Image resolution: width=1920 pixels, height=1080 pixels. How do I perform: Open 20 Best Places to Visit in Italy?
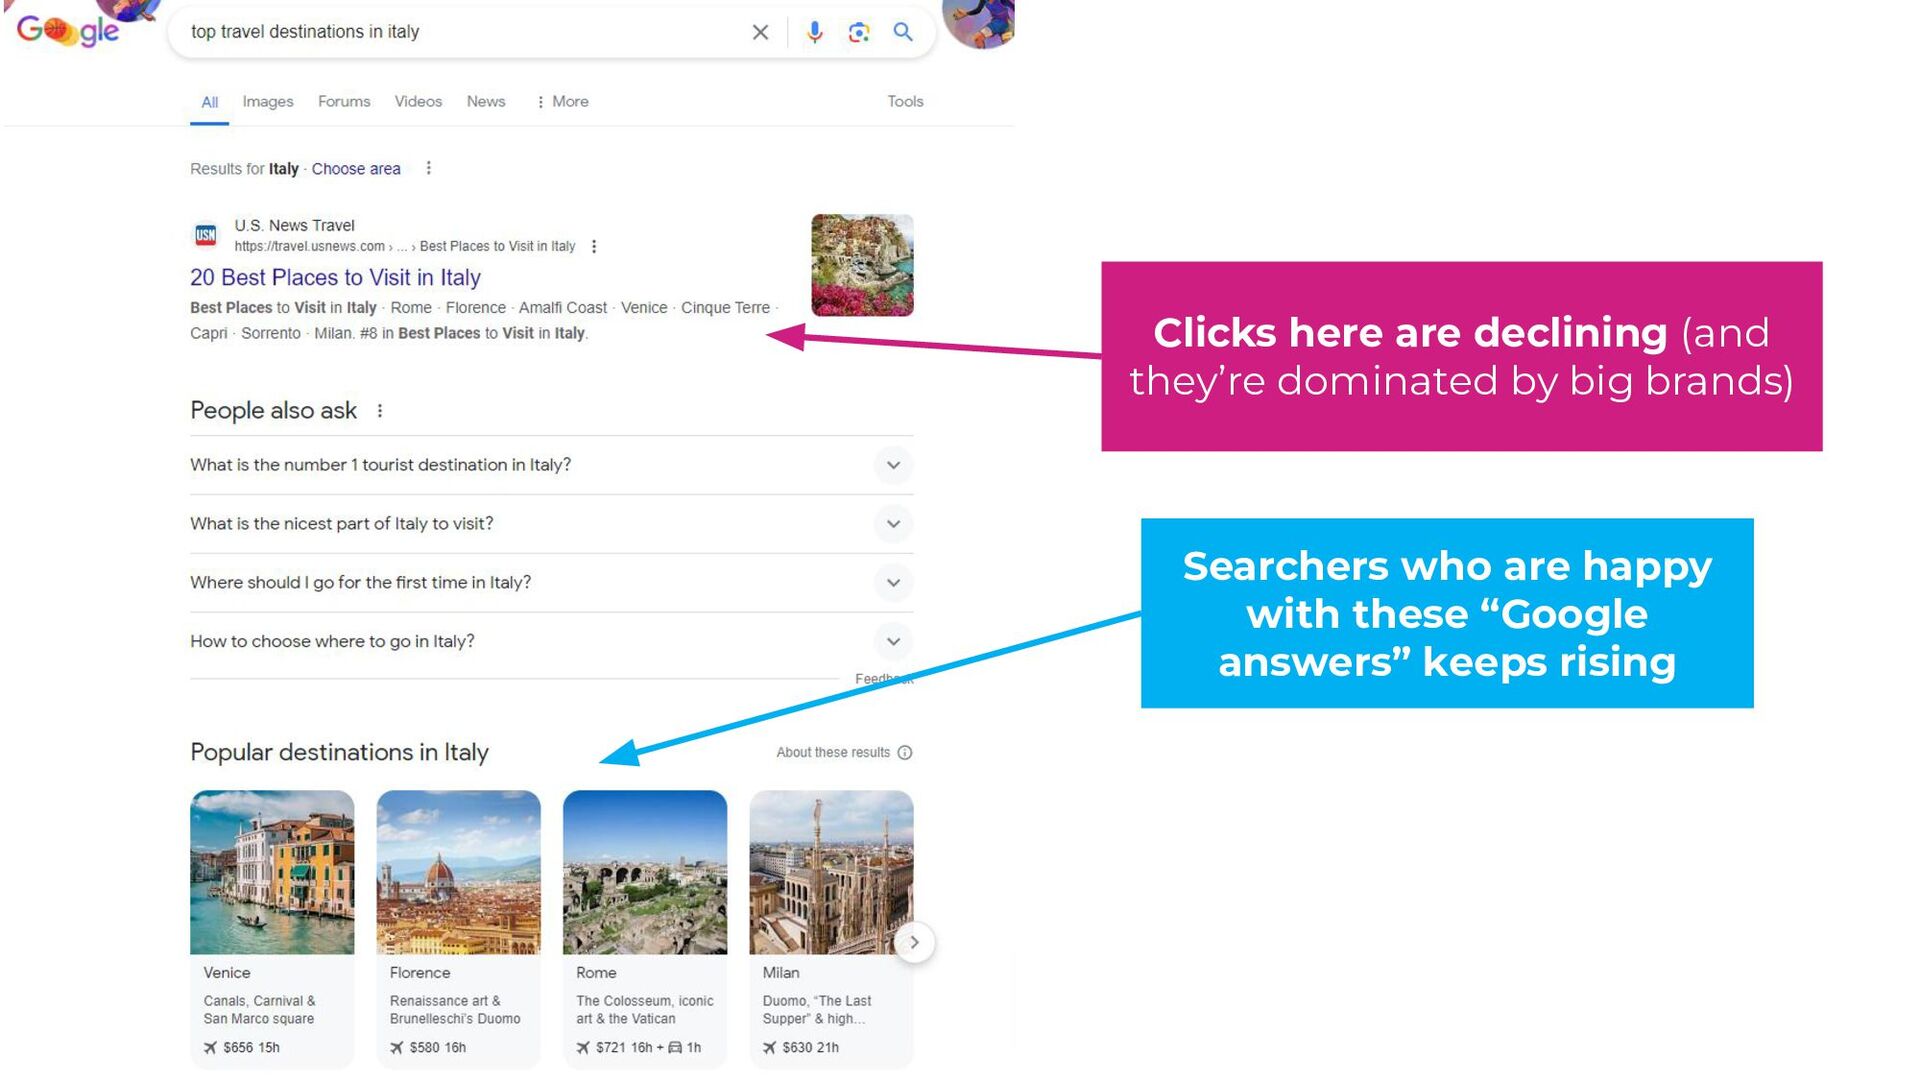[335, 277]
